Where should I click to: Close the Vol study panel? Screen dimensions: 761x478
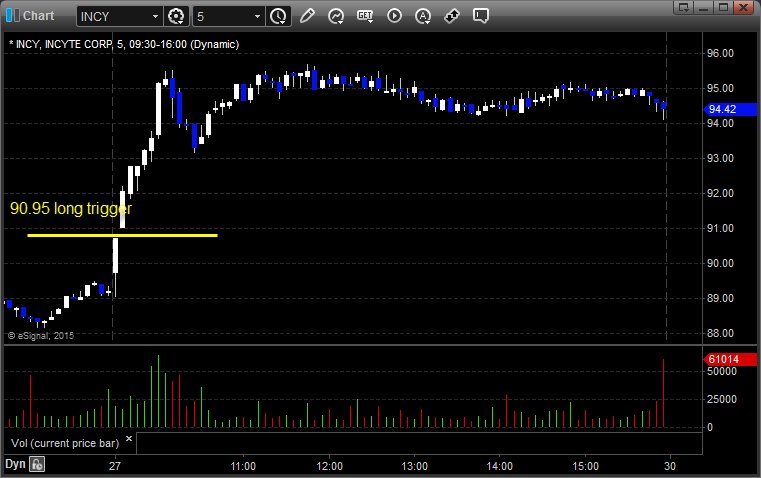pyautogui.click(x=129, y=439)
